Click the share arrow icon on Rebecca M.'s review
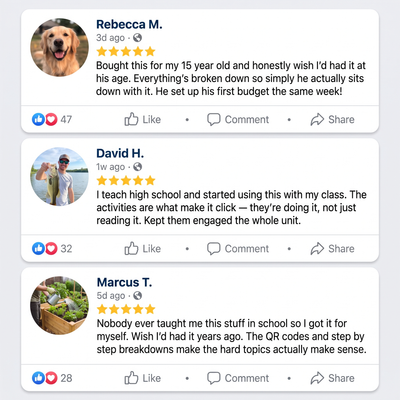Viewport: 400px width, 400px height. [x=317, y=119]
